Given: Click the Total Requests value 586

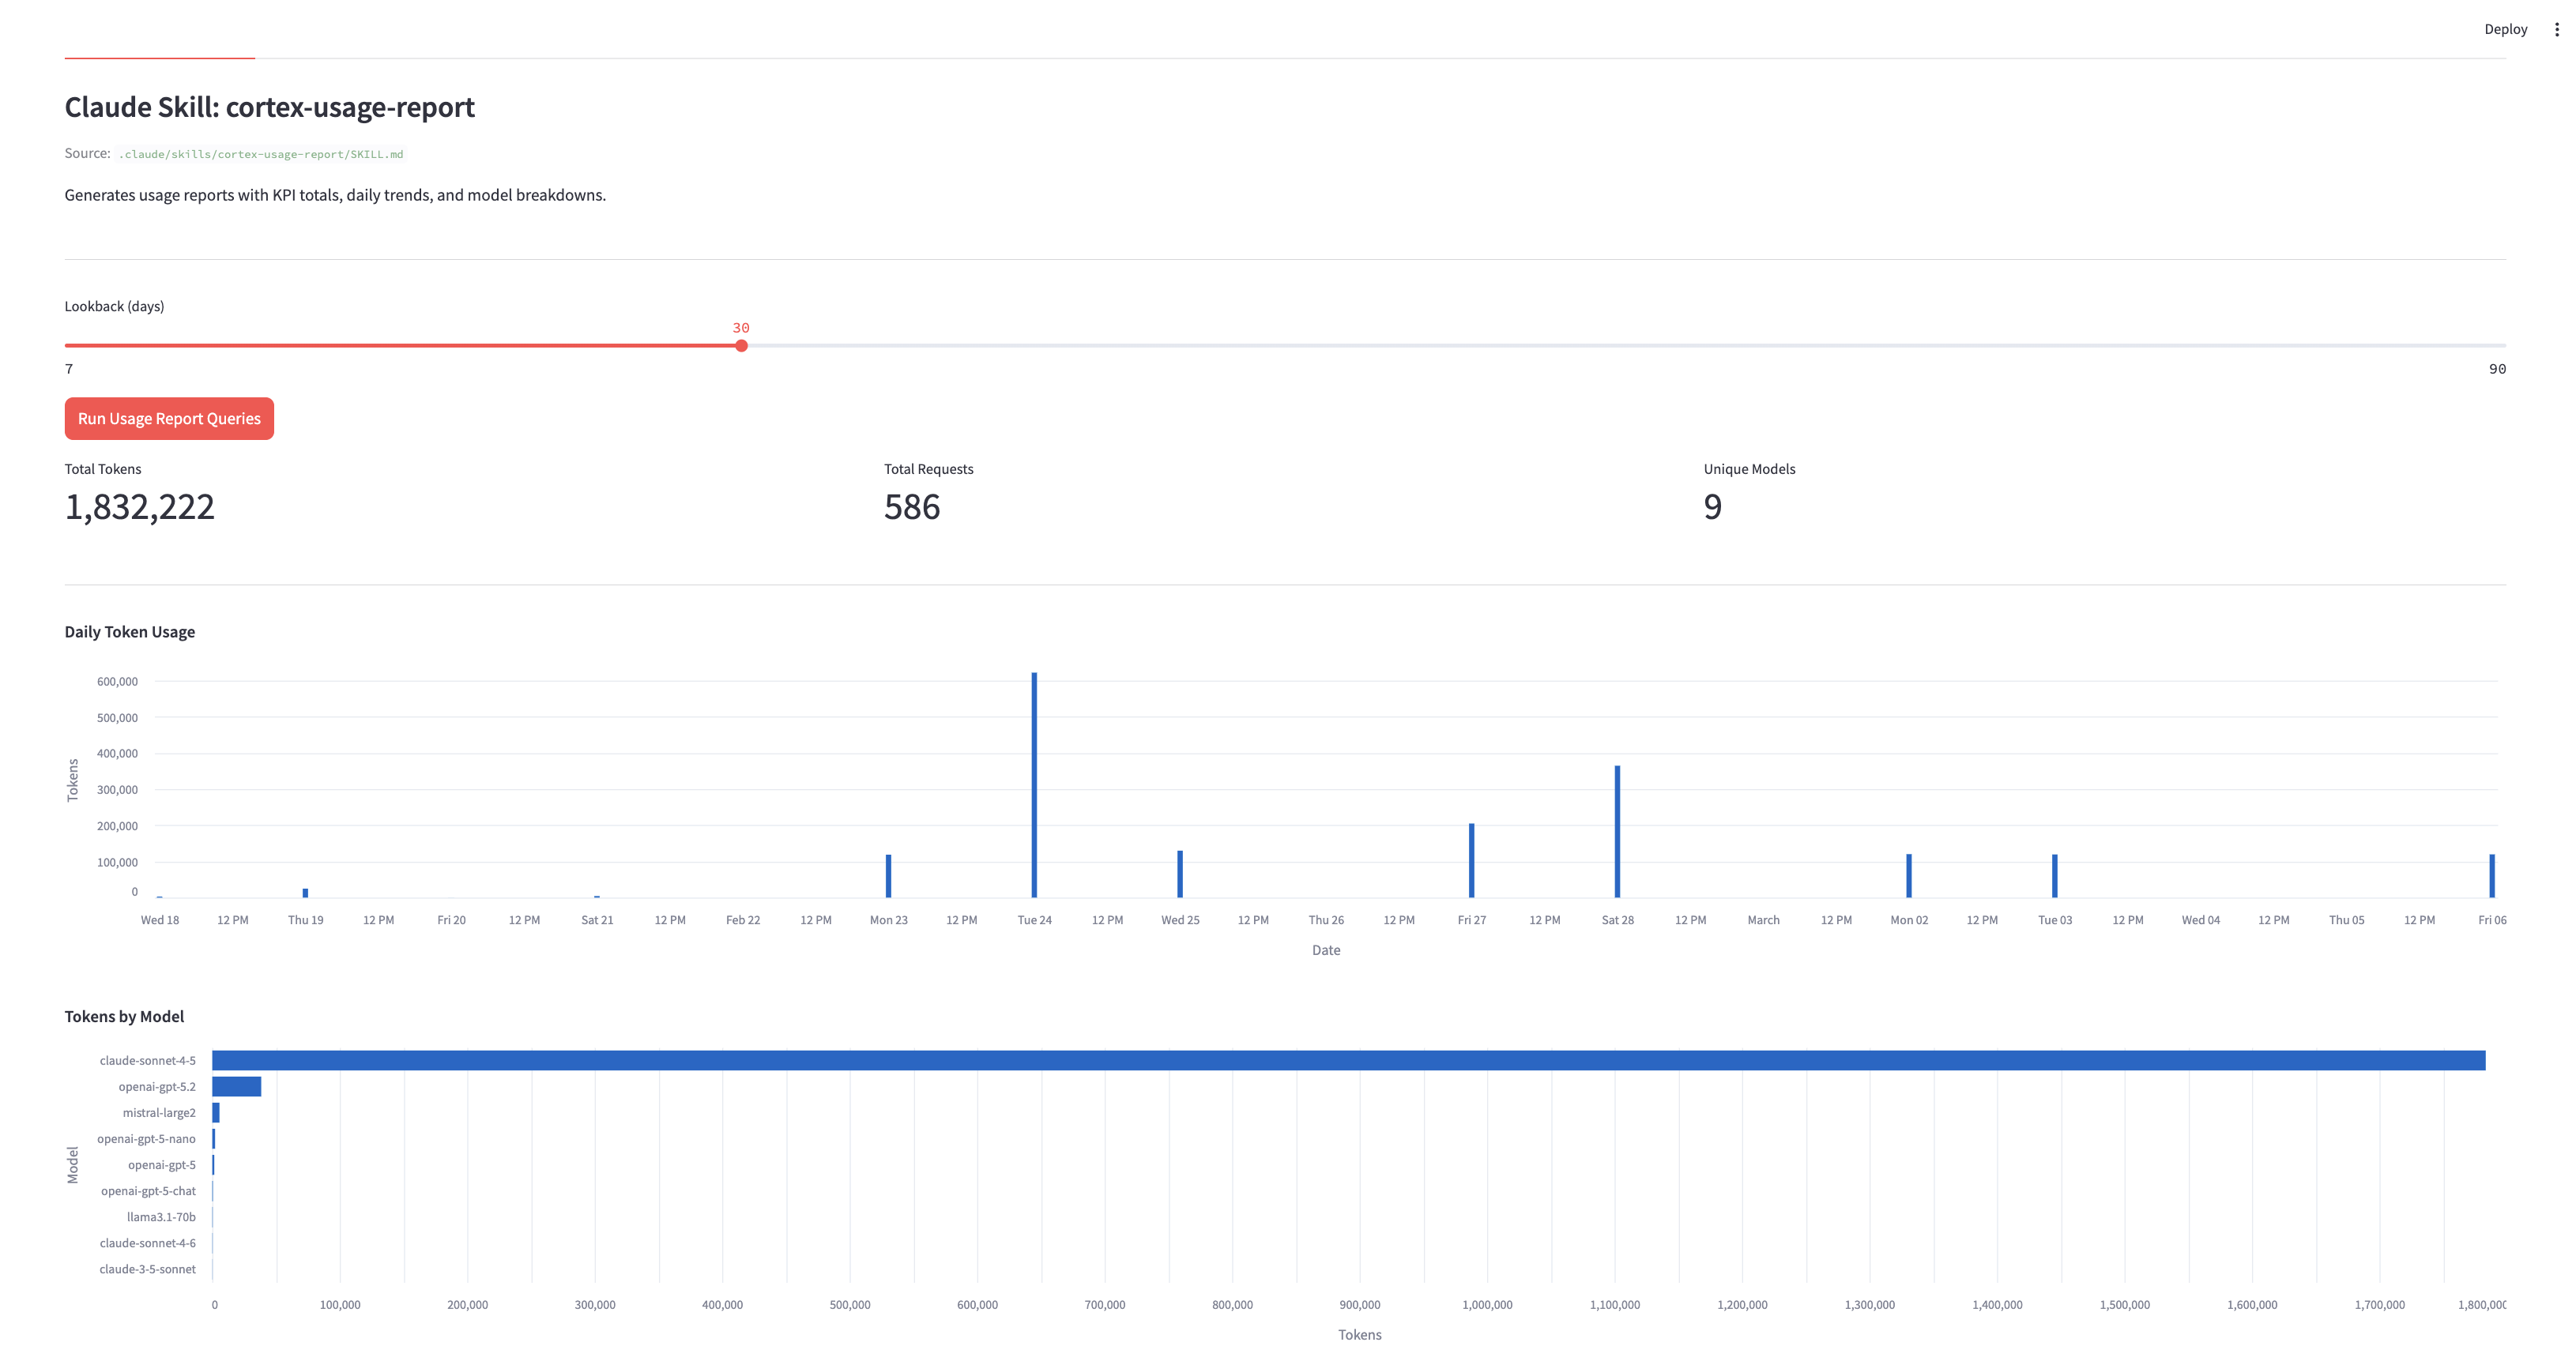Looking at the screenshot, I should click(x=911, y=507).
